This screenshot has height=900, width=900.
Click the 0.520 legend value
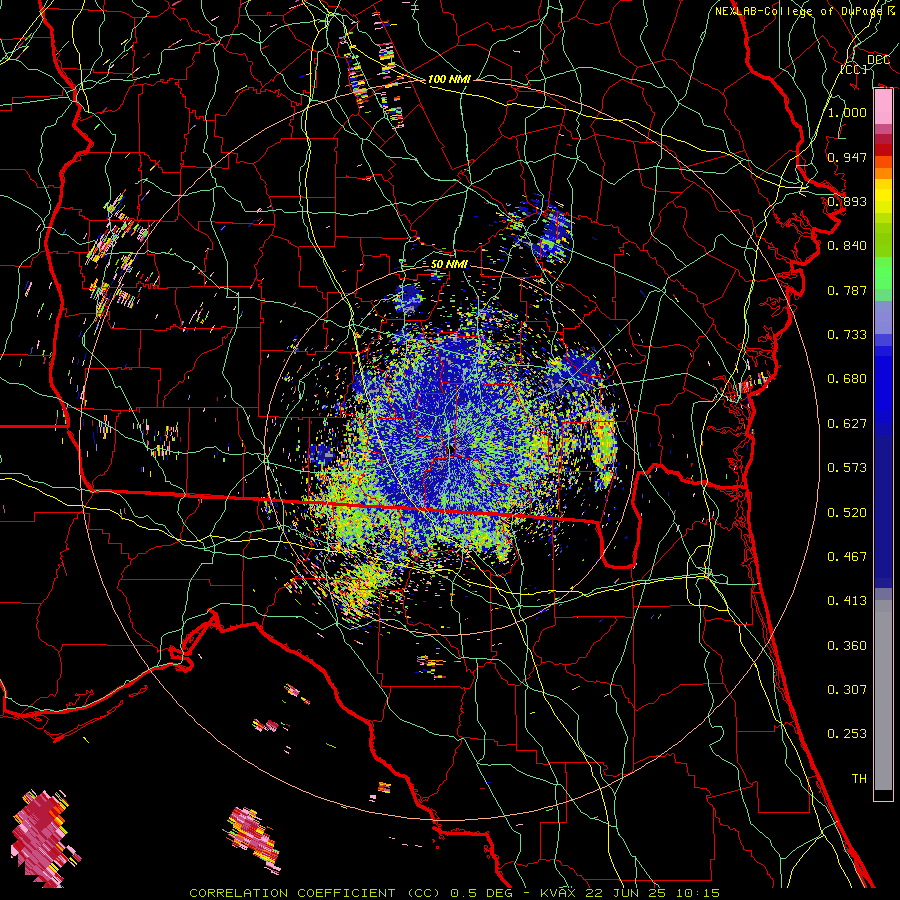tap(847, 513)
